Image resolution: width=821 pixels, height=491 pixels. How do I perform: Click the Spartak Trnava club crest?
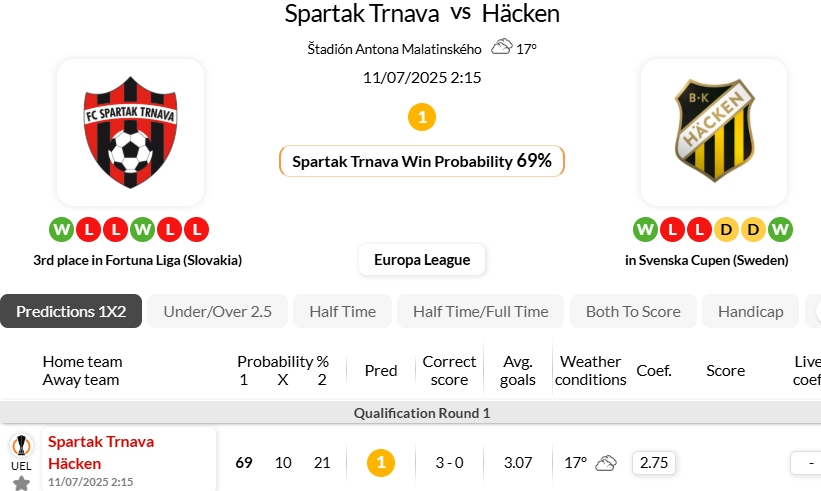tap(130, 132)
